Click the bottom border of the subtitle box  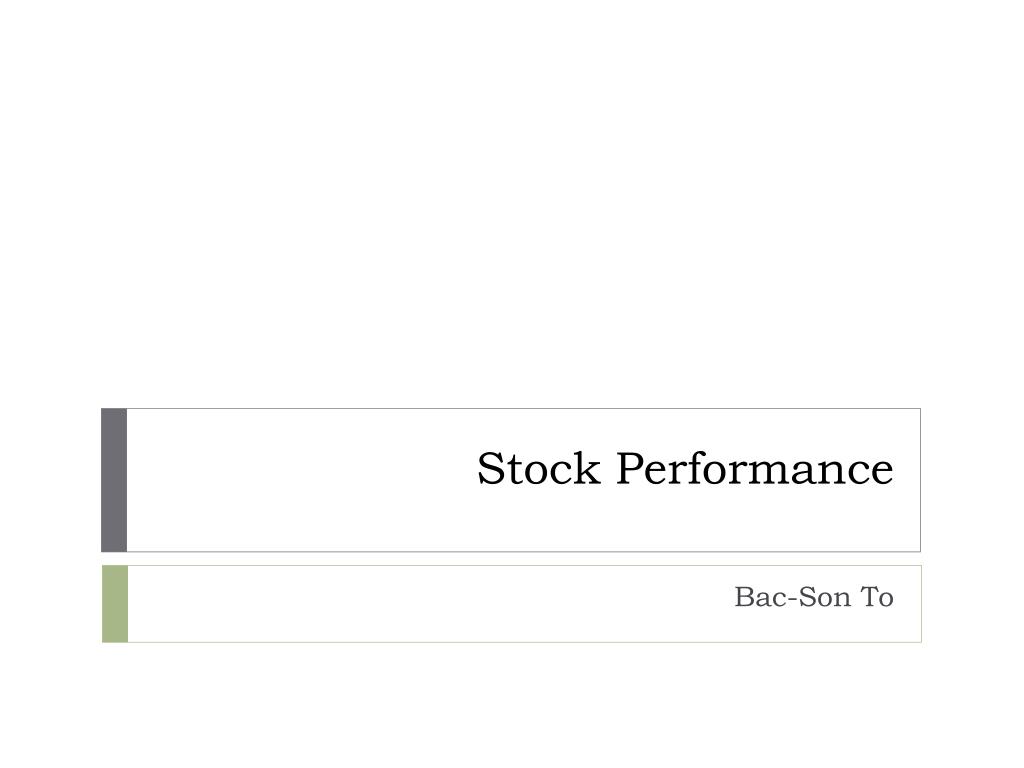point(524,642)
